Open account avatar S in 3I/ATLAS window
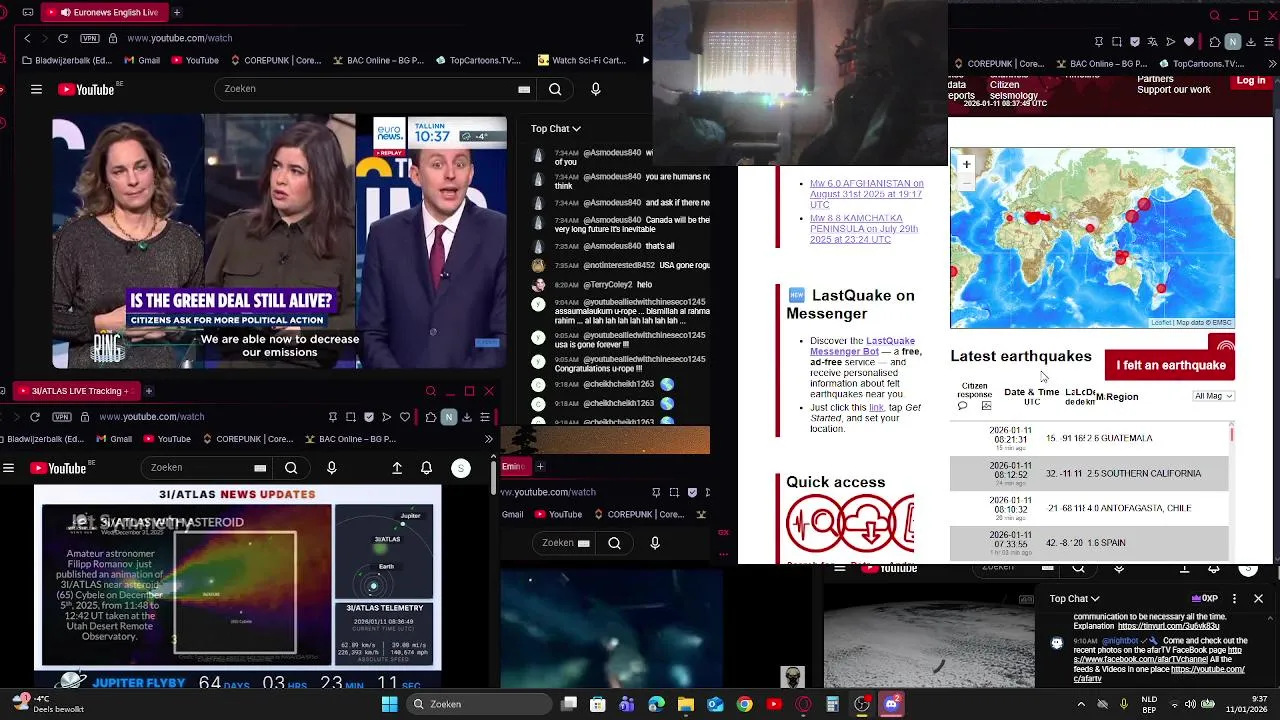 tap(461, 468)
